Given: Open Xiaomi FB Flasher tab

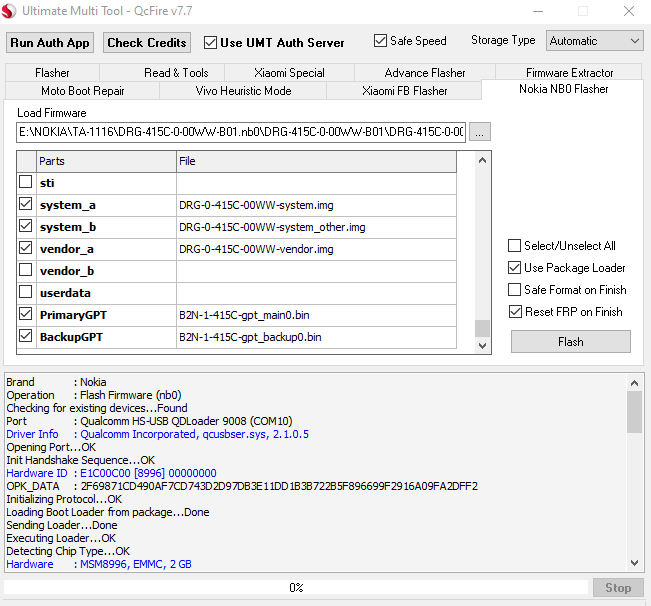Looking at the screenshot, I should 404,90.
